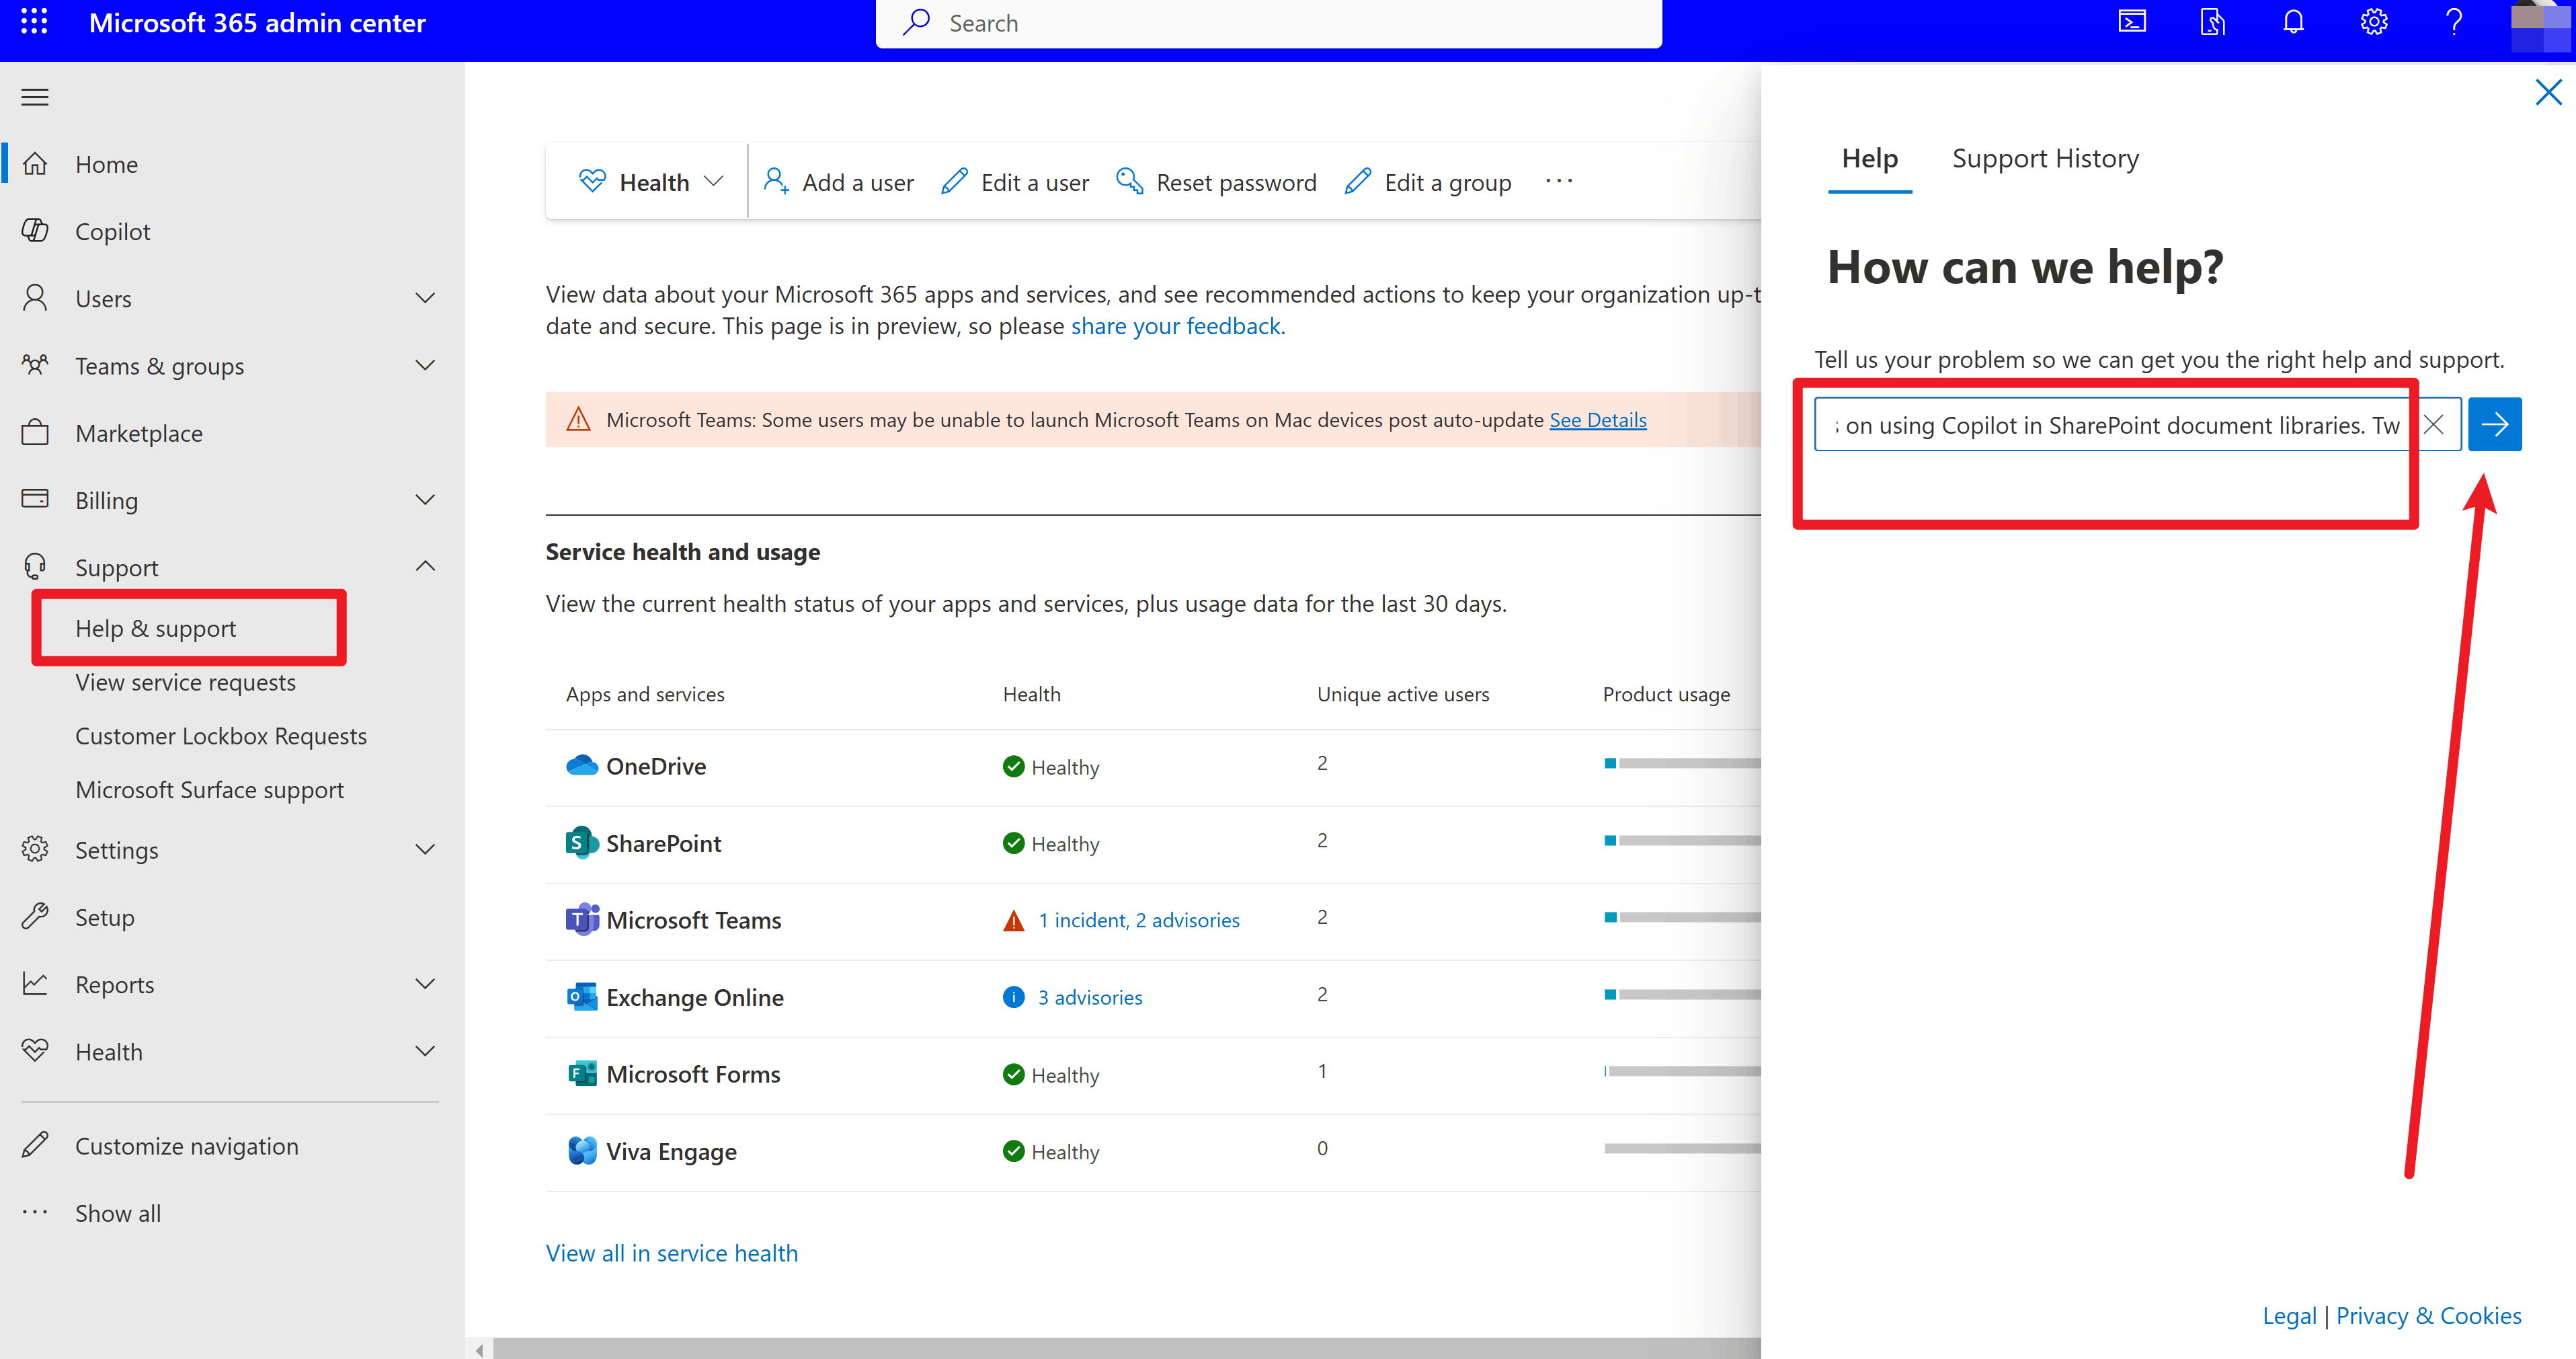Open the Health view dropdown in toolbar

(650, 182)
